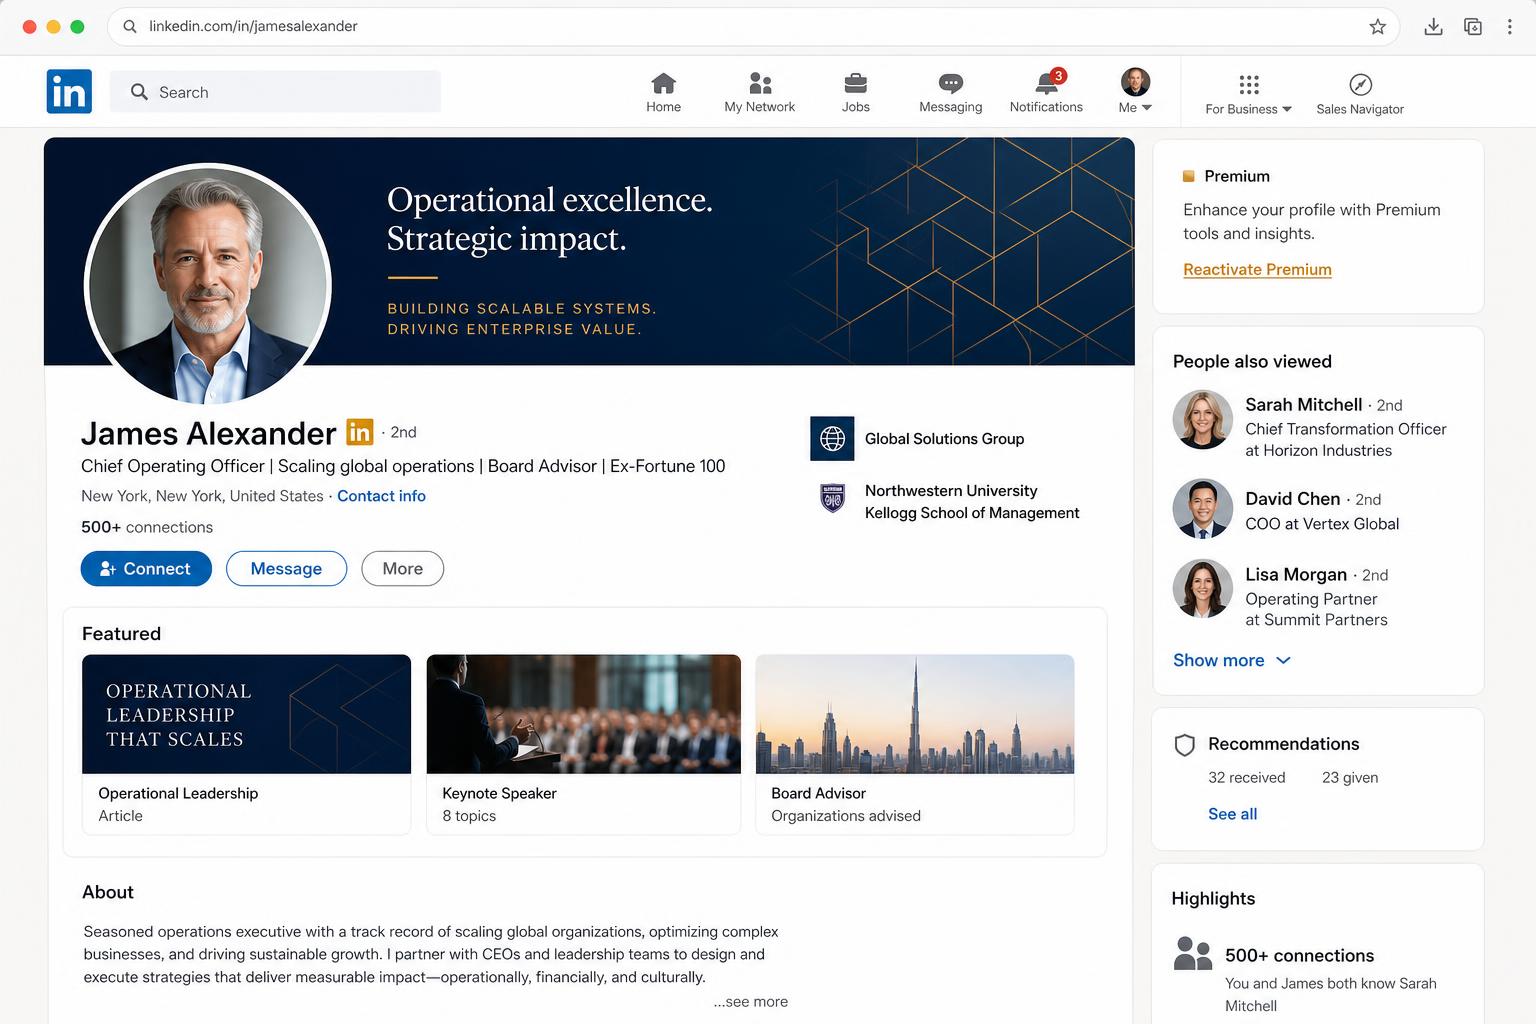The image size is (1536, 1024).
Task: Open Lisa Morgan's profile name
Action: 1296,574
